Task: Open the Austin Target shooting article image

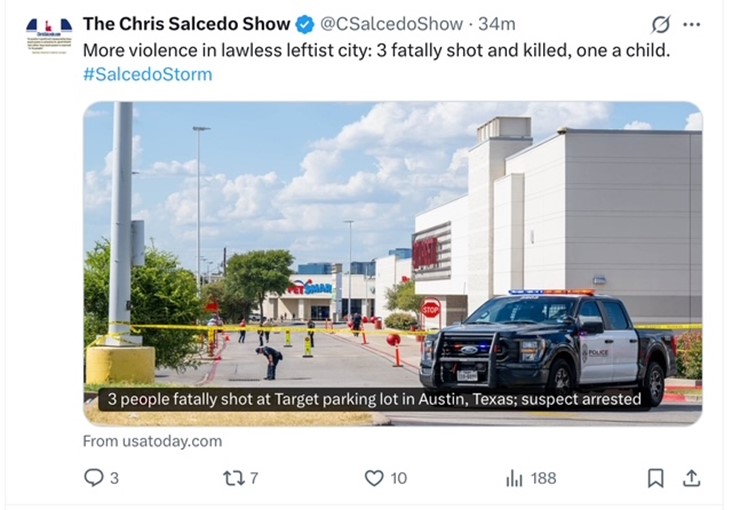Action: tap(393, 263)
